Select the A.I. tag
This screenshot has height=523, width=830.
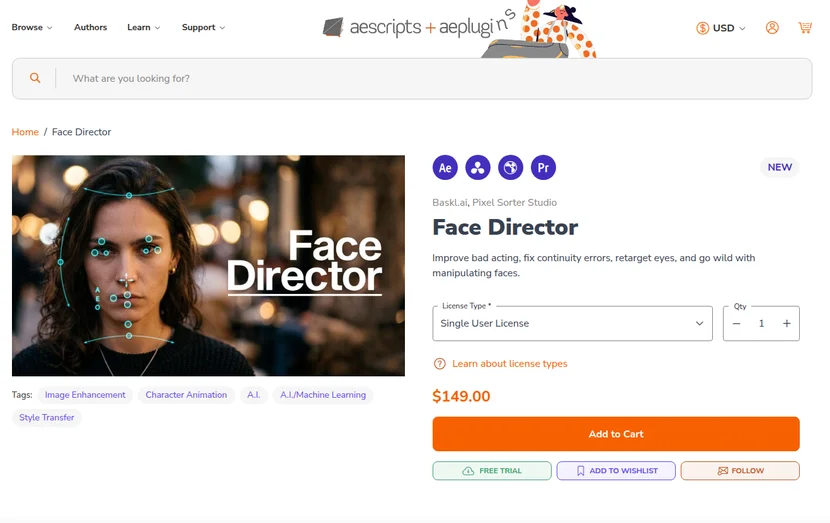[x=254, y=395]
